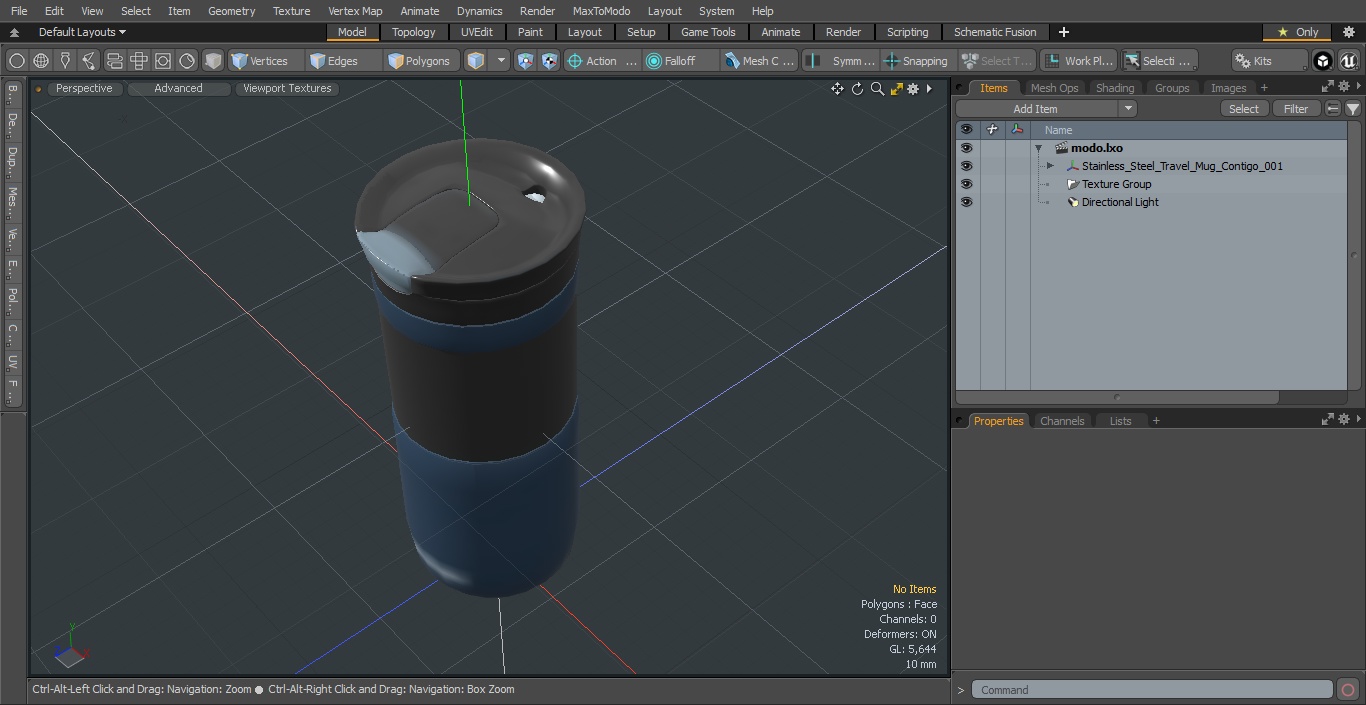Switch to the Shading tab
Image resolution: width=1366 pixels, height=705 pixels.
pyautogui.click(x=1115, y=88)
